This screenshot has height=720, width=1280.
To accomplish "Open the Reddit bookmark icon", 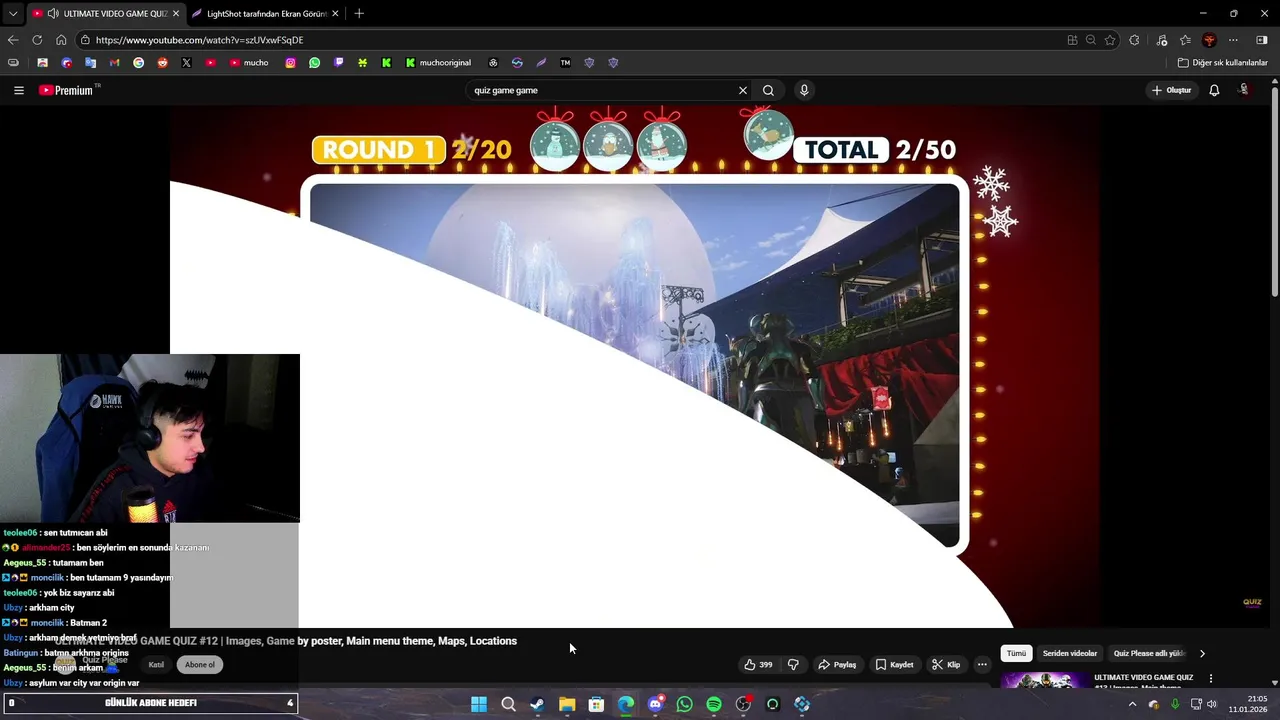I will [x=162, y=62].
